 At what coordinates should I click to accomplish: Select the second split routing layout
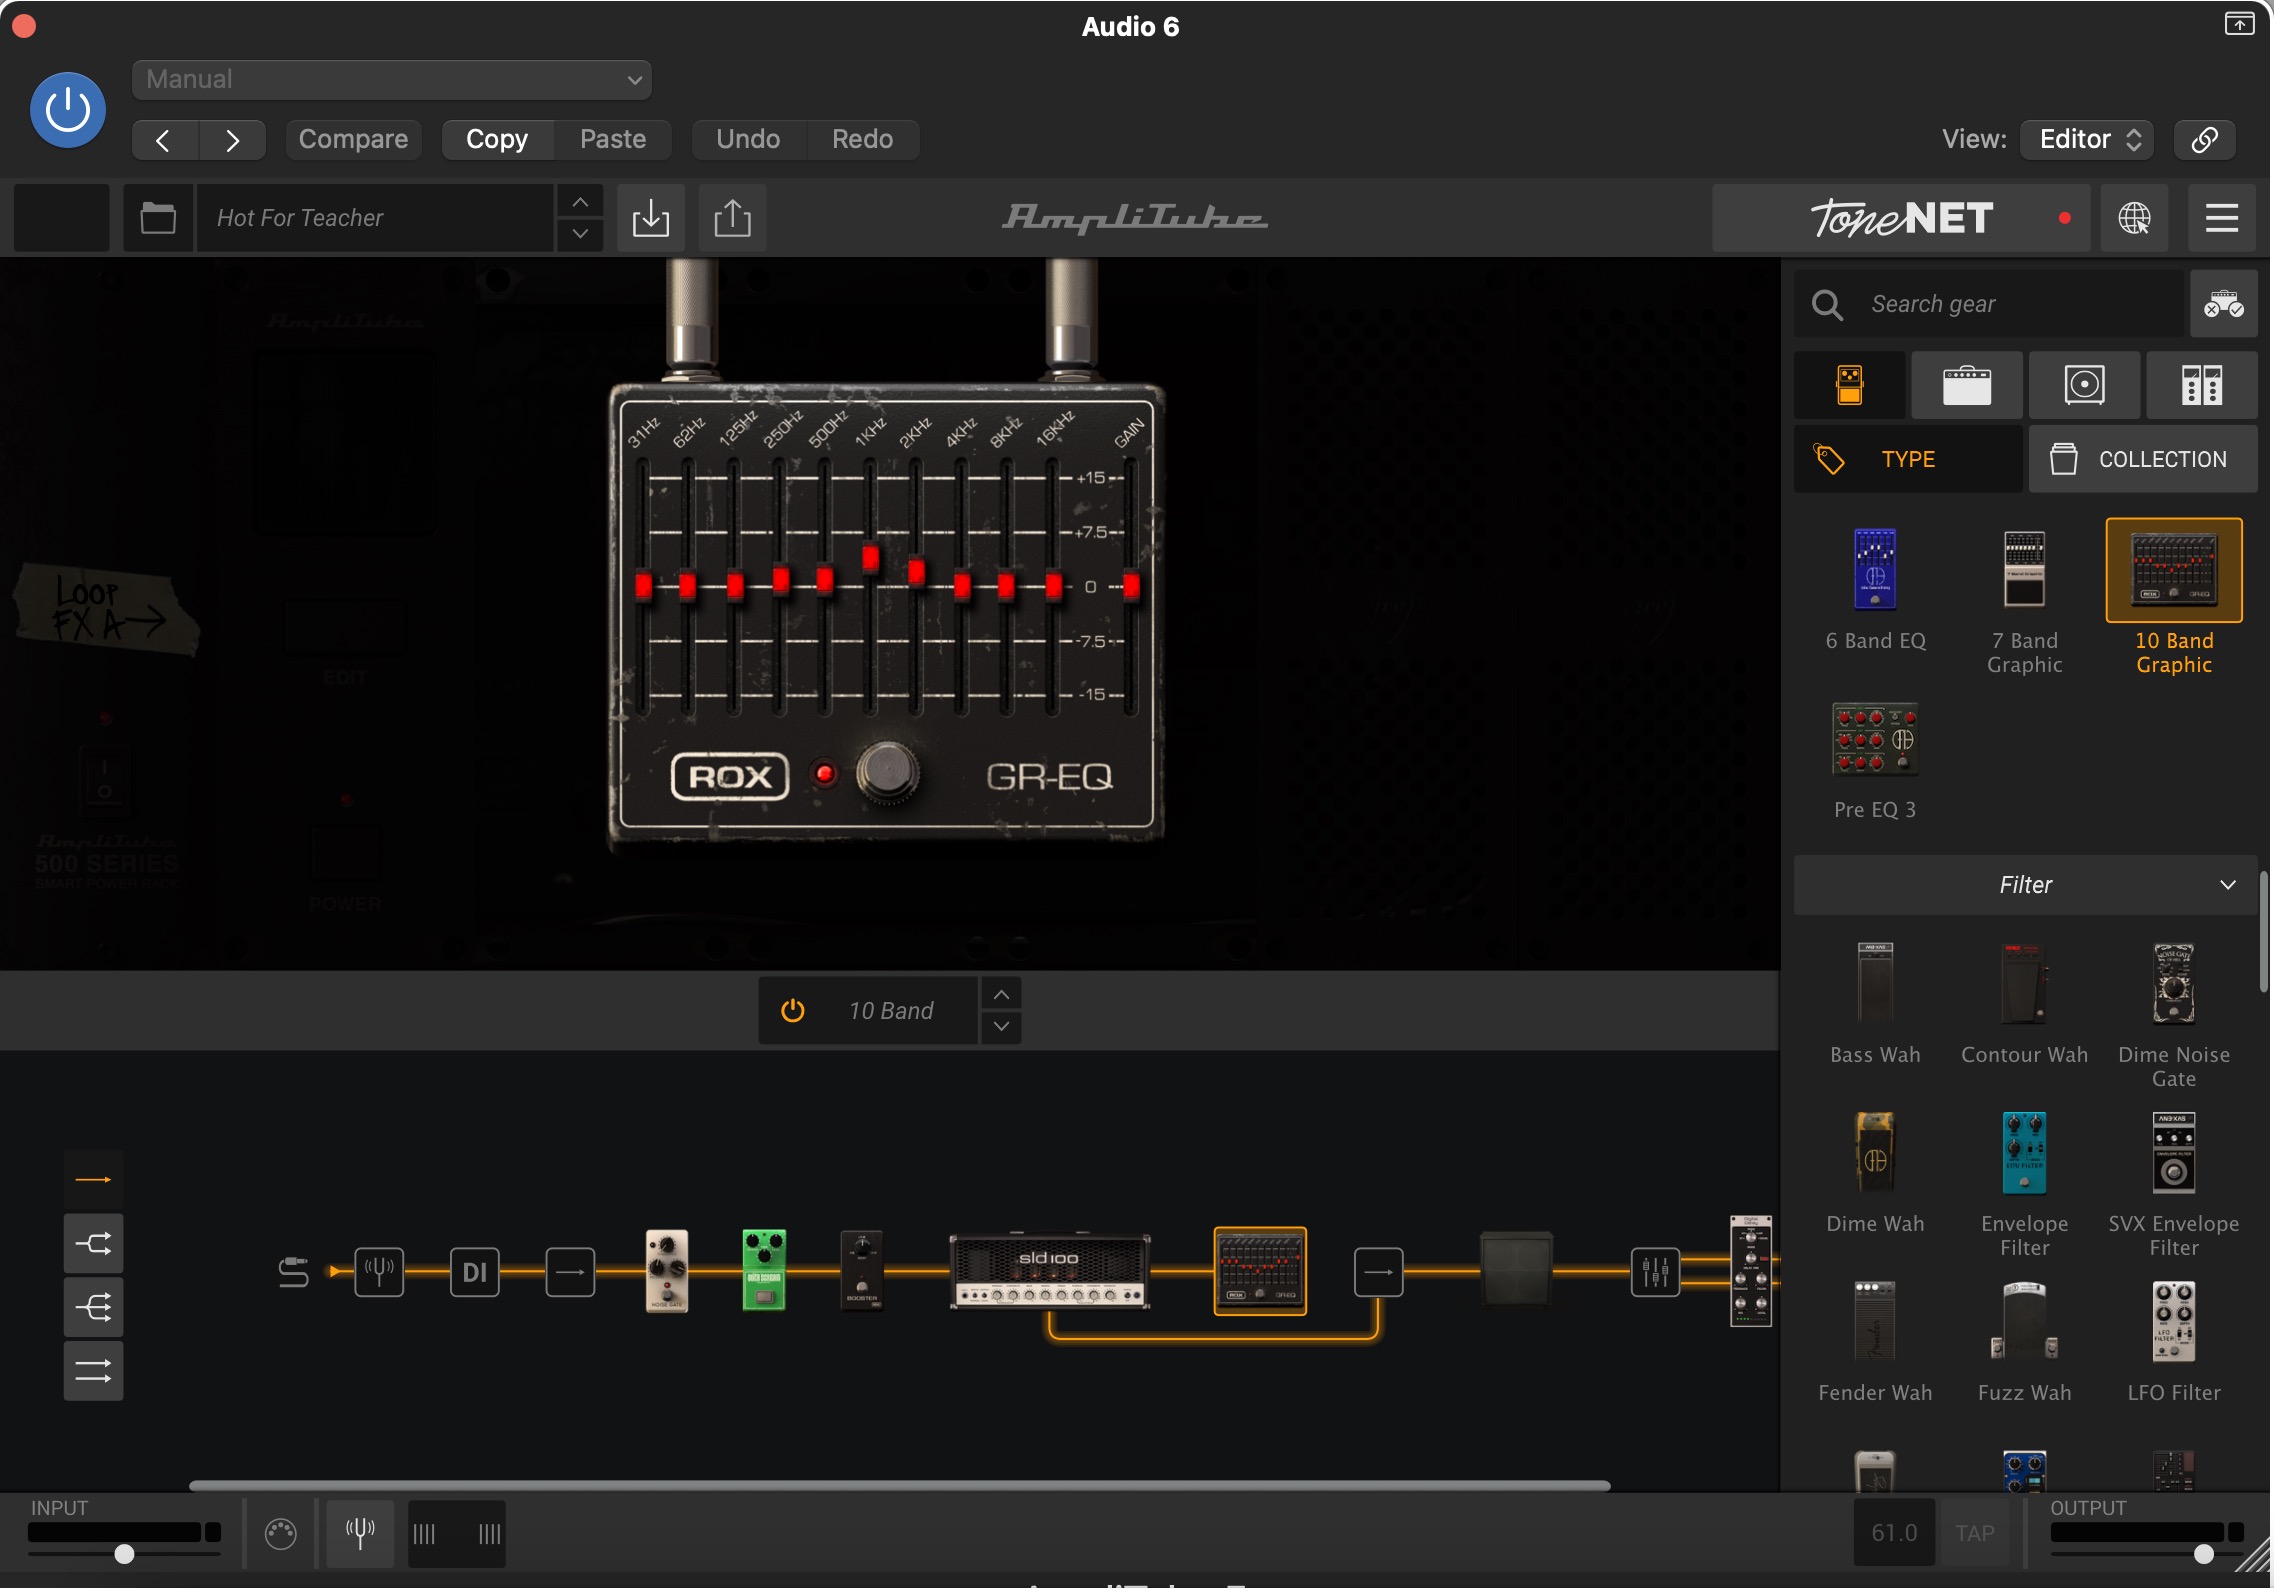click(94, 1244)
